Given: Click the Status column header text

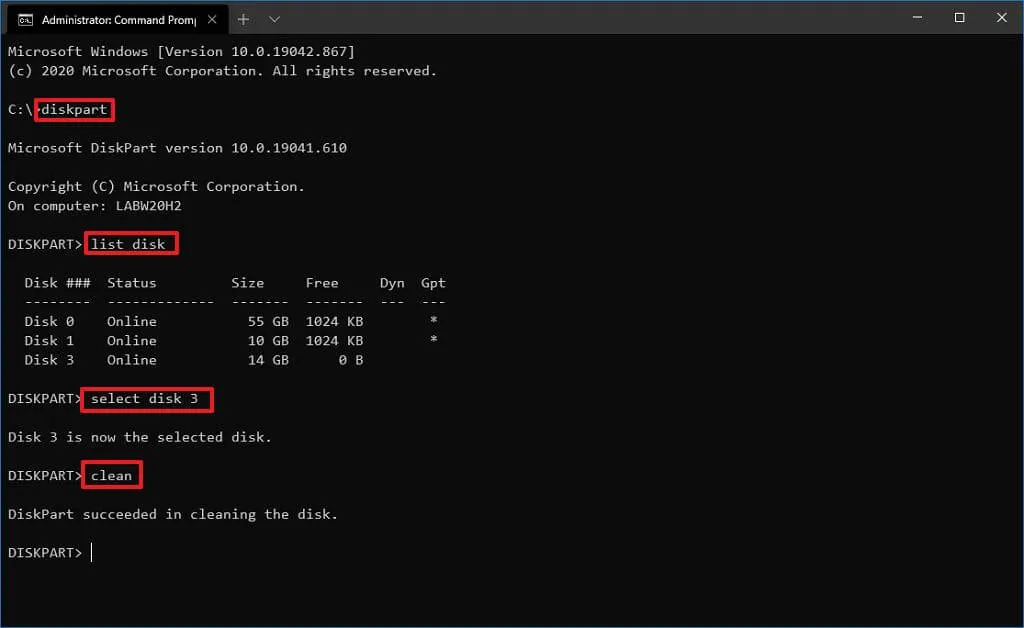Looking at the screenshot, I should coord(131,282).
